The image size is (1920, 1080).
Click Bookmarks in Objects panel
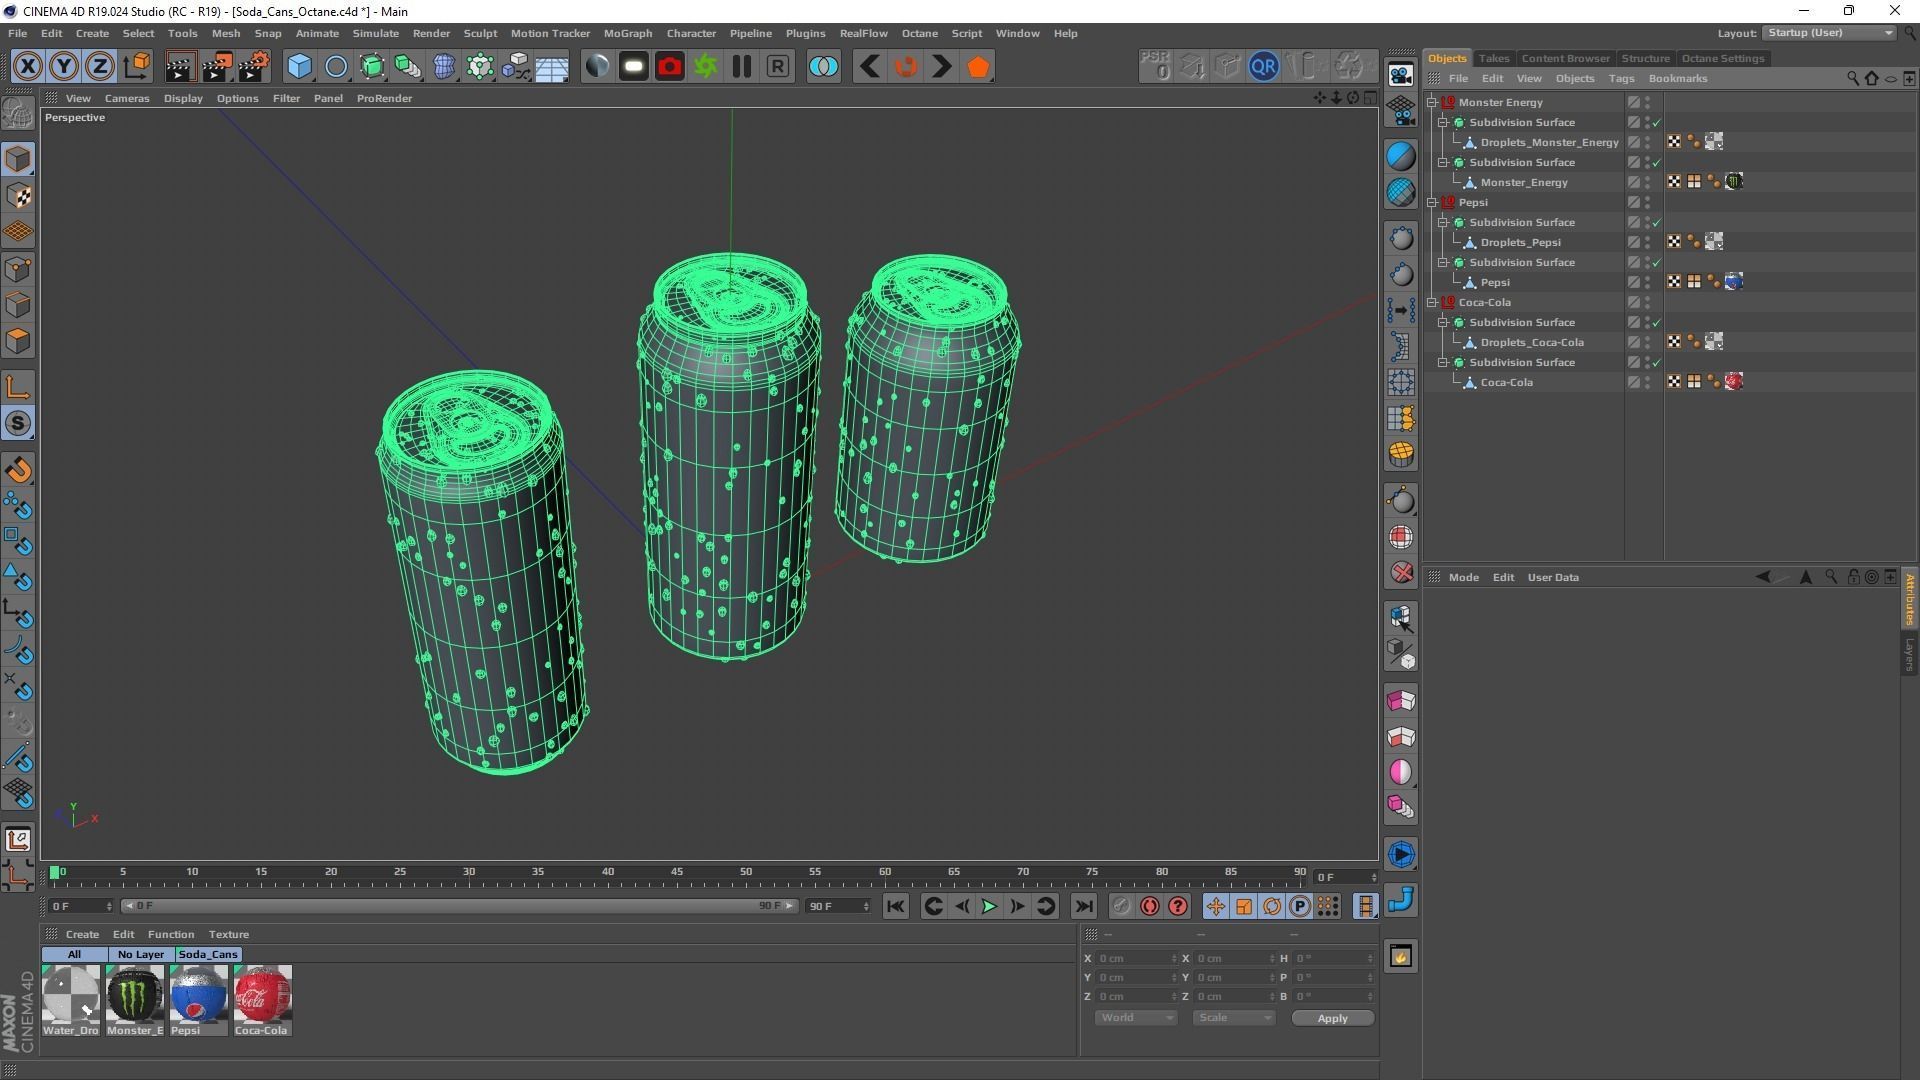point(1677,79)
